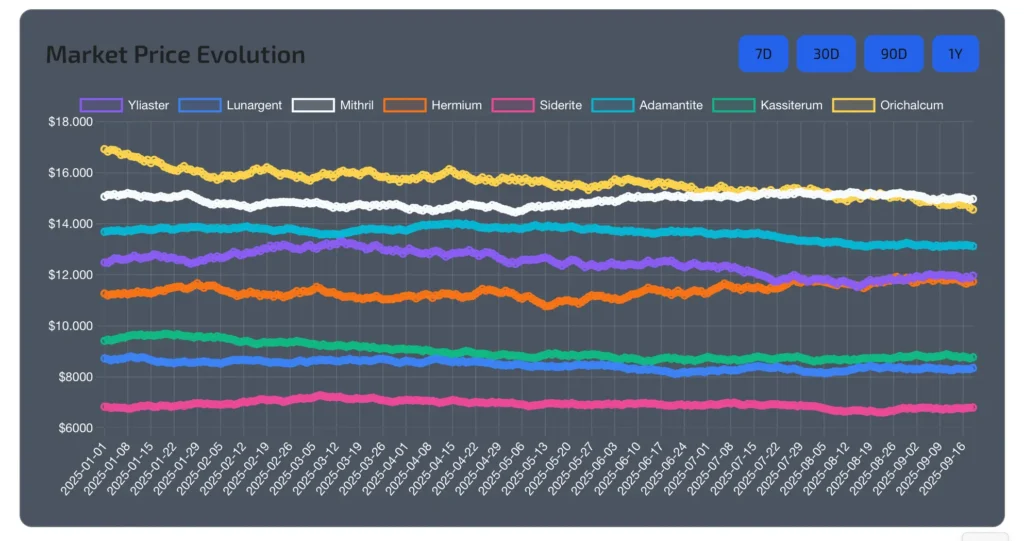Hide the Adamantite line from chart

coord(671,105)
